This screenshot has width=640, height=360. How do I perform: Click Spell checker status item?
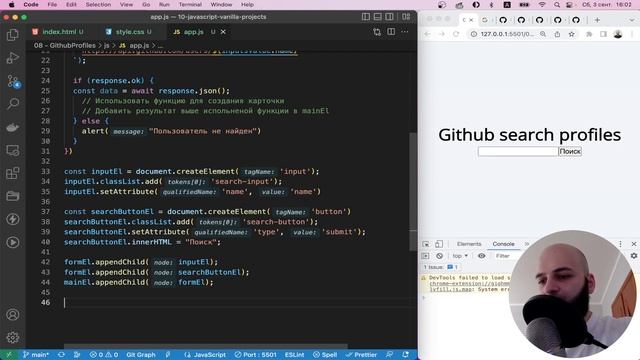click(x=325, y=355)
